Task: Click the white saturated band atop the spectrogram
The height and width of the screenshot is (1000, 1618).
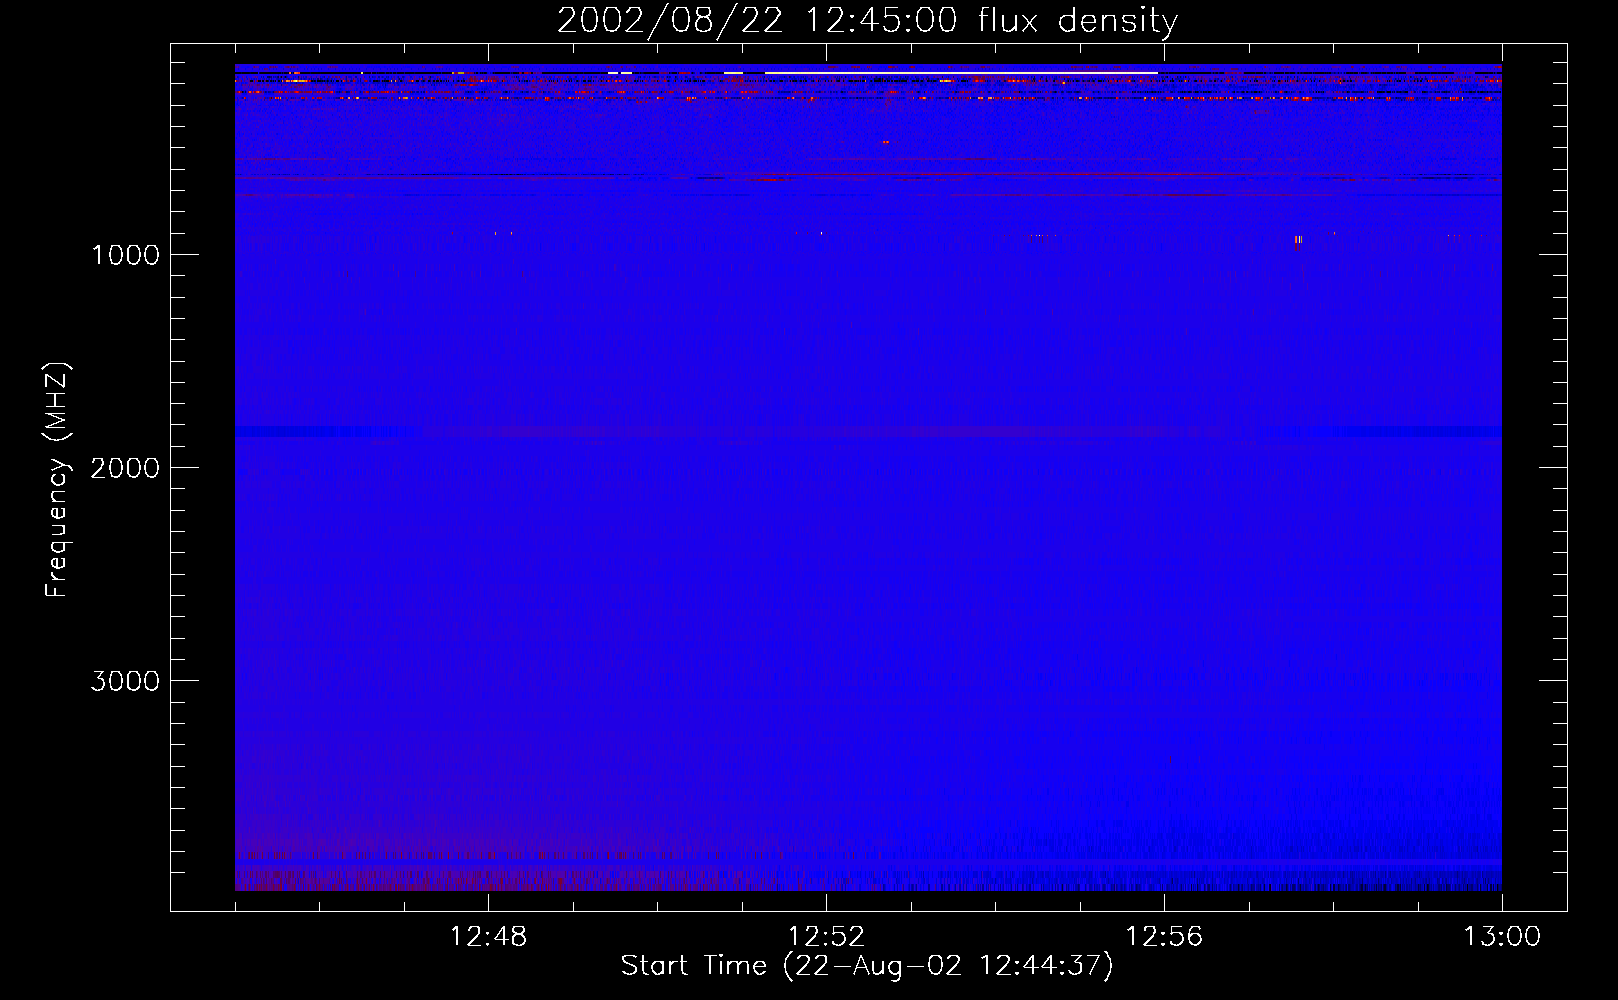Action: (x=961, y=73)
